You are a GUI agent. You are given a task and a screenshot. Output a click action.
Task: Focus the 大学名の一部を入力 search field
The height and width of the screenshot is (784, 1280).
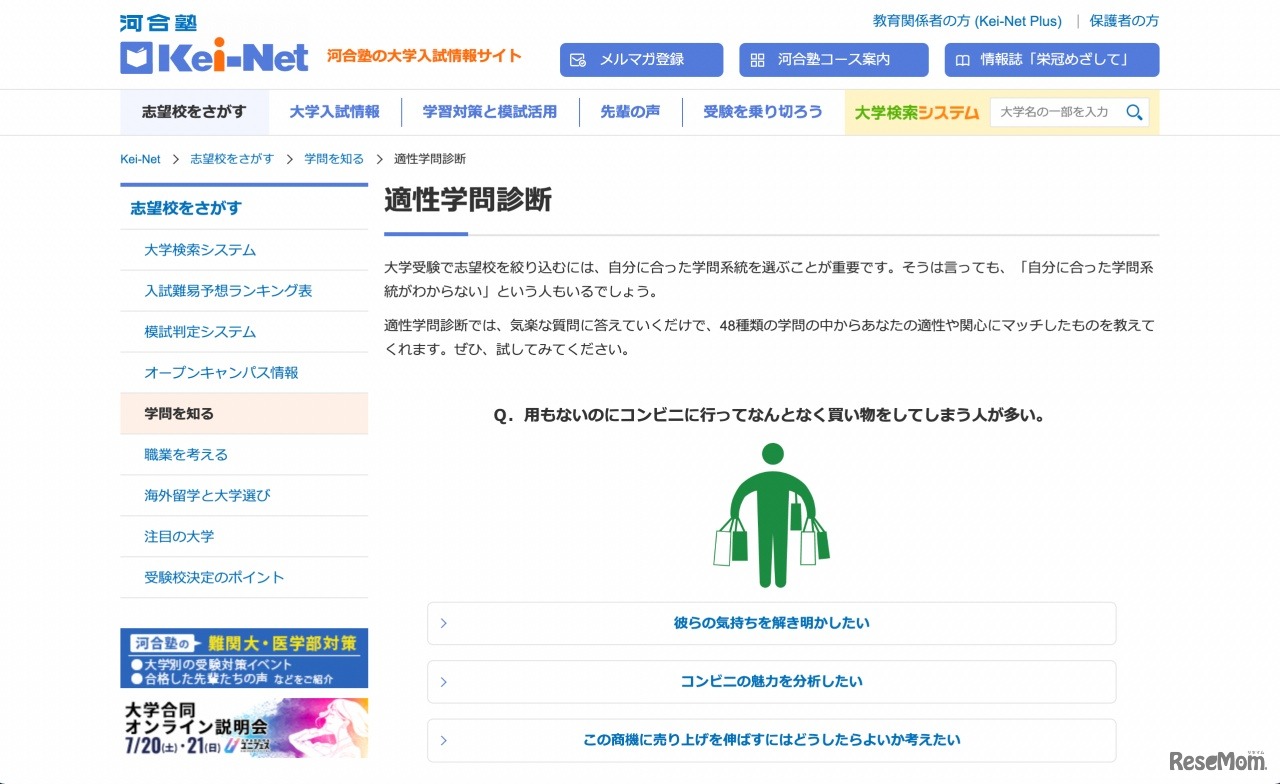tap(1057, 112)
